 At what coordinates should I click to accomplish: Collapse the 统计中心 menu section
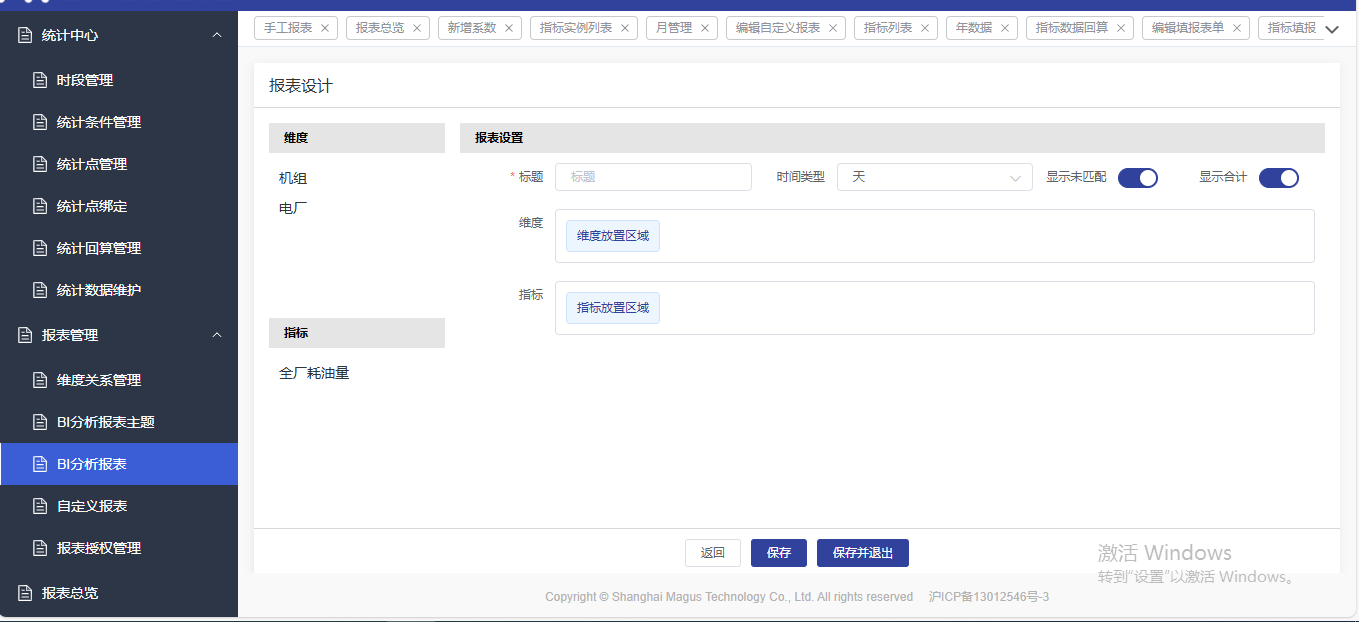tap(217, 35)
